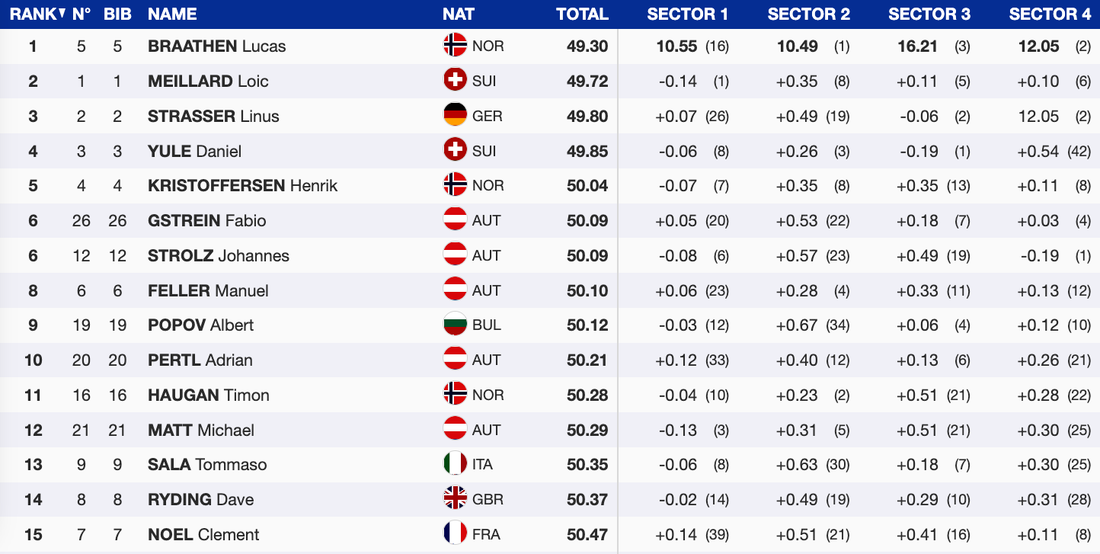Click Austrian flag icon for Gstrein Fabio
This screenshot has height=554, width=1100.
pyautogui.click(x=455, y=220)
